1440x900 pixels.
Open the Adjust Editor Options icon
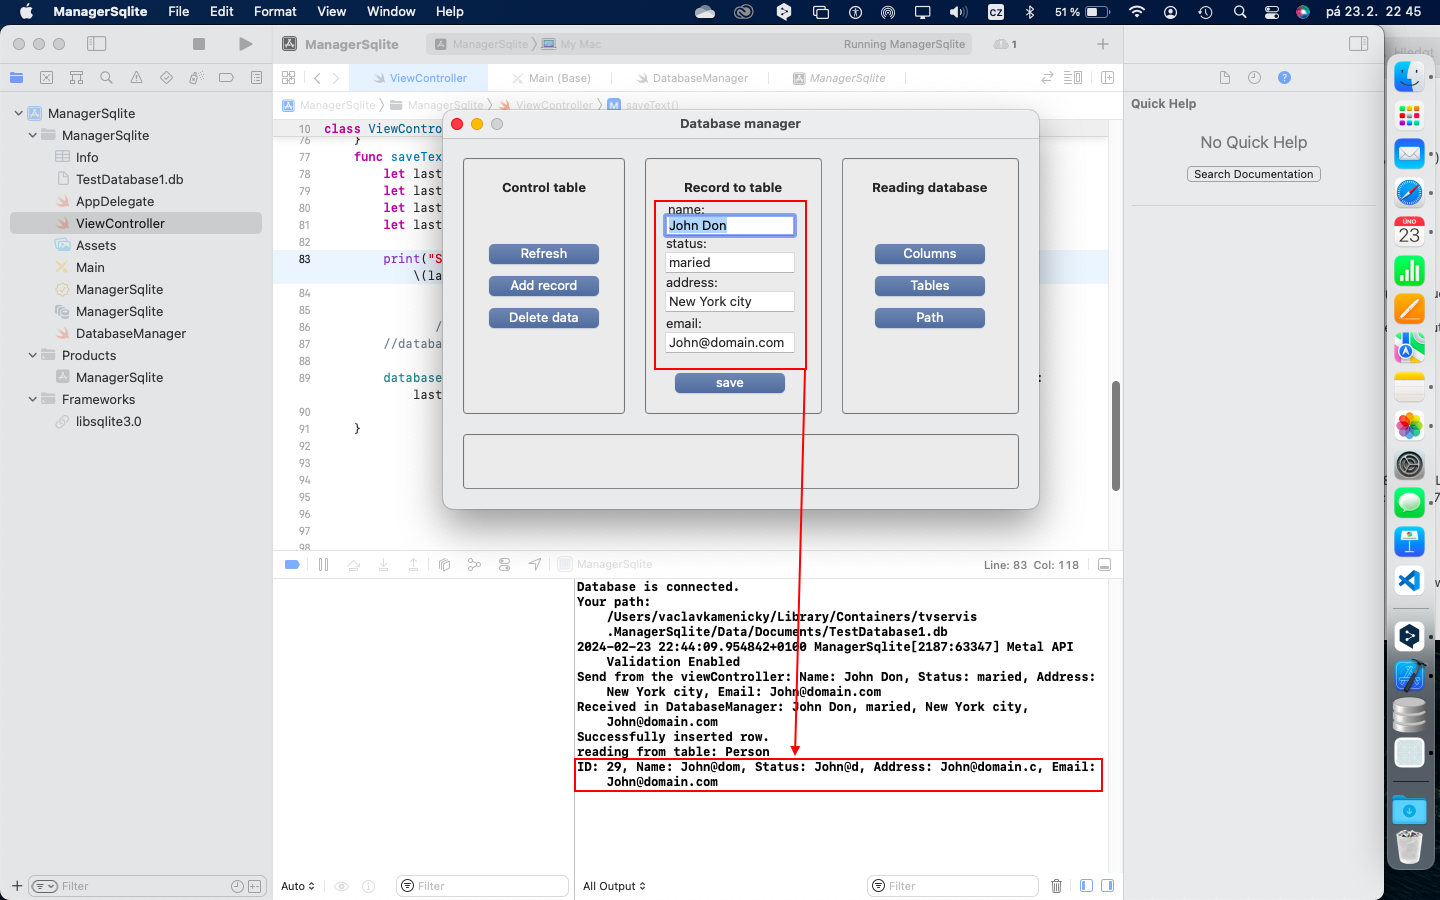[1073, 78]
